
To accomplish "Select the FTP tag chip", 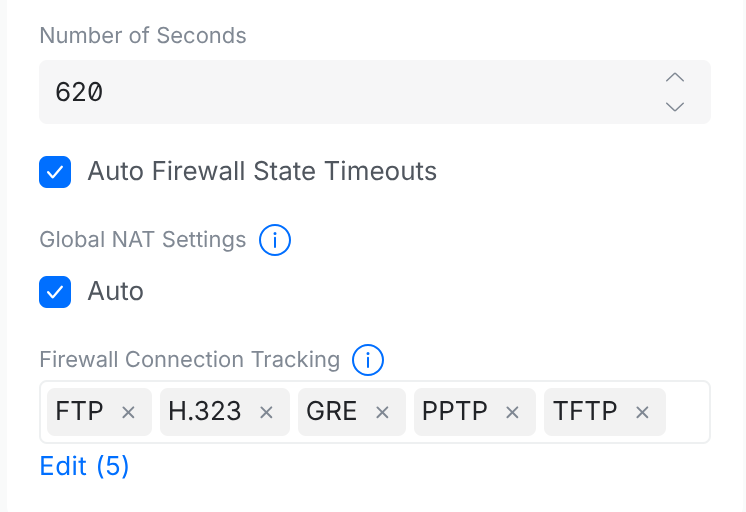I will [x=80, y=412].
